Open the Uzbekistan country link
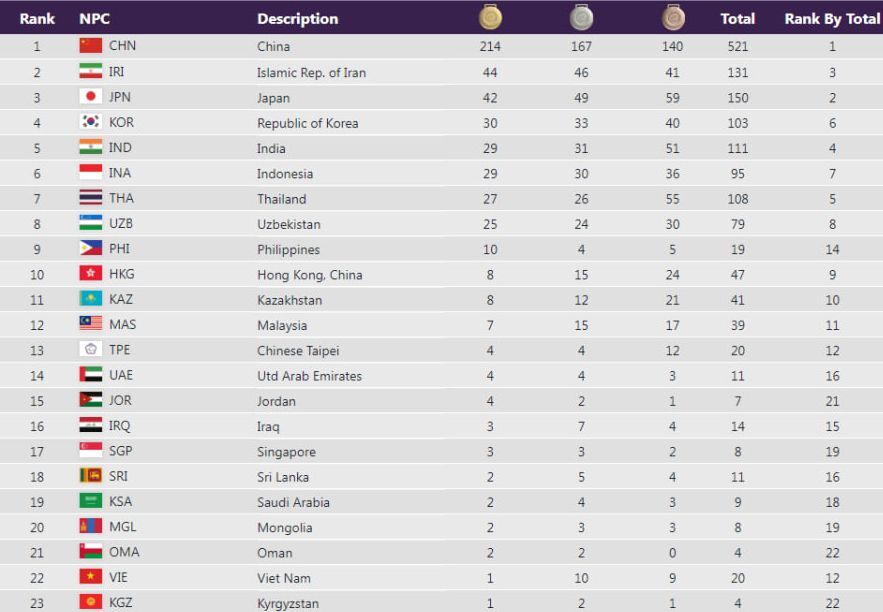This screenshot has width=883, height=612. [289, 224]
